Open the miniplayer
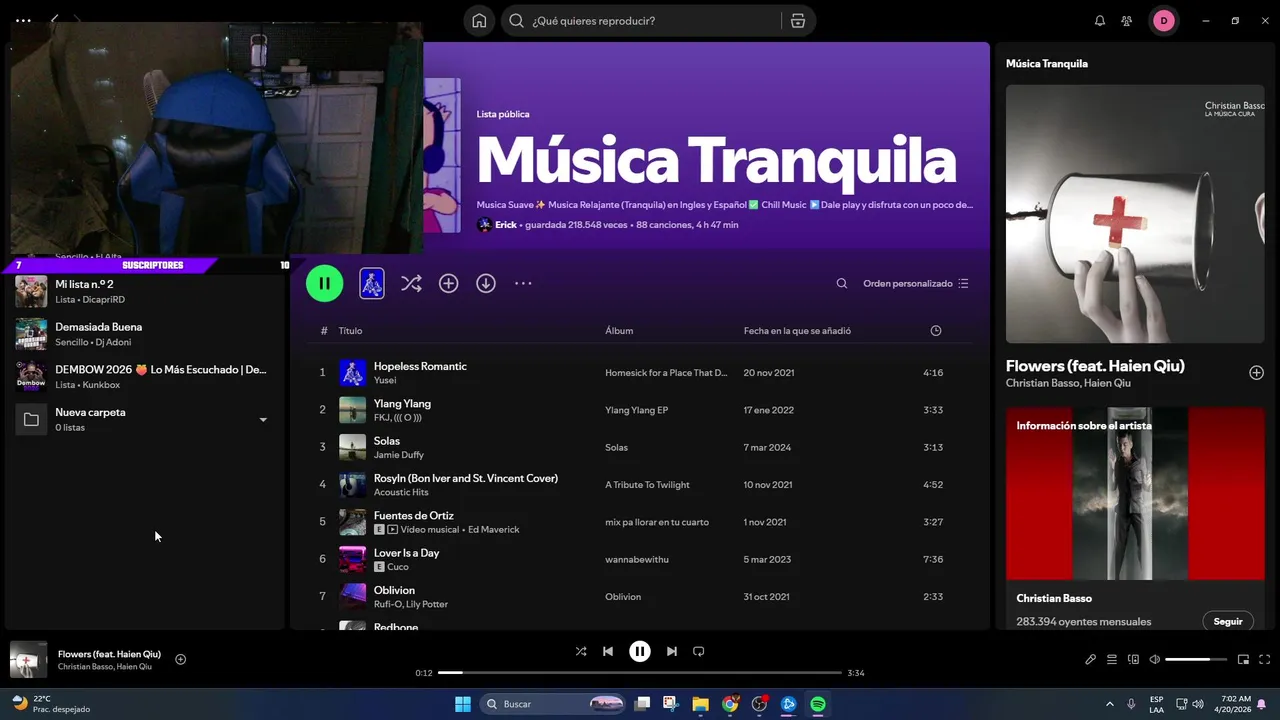Screen dimensions: 1280x720 1243,659
